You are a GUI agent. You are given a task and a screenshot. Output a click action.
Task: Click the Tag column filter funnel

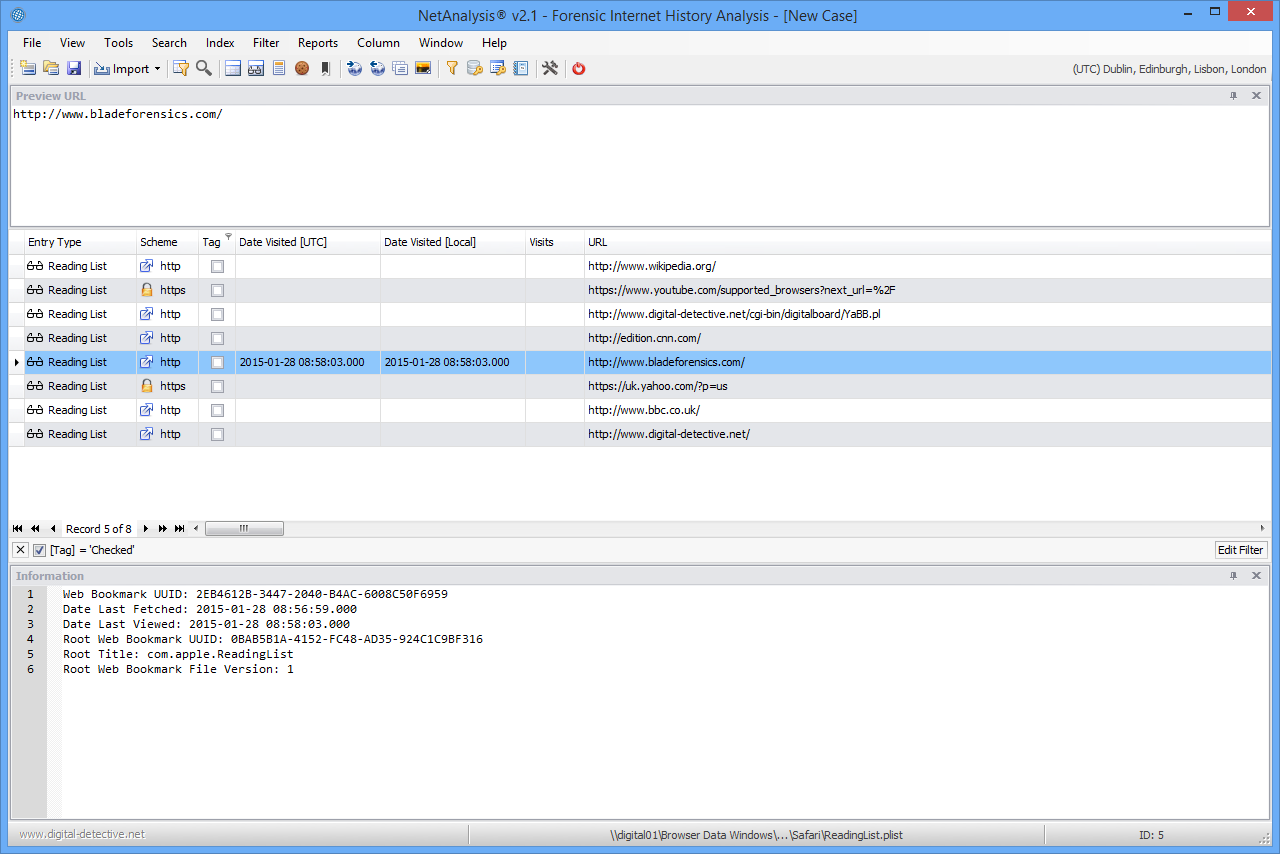click(x=228, y=237)
